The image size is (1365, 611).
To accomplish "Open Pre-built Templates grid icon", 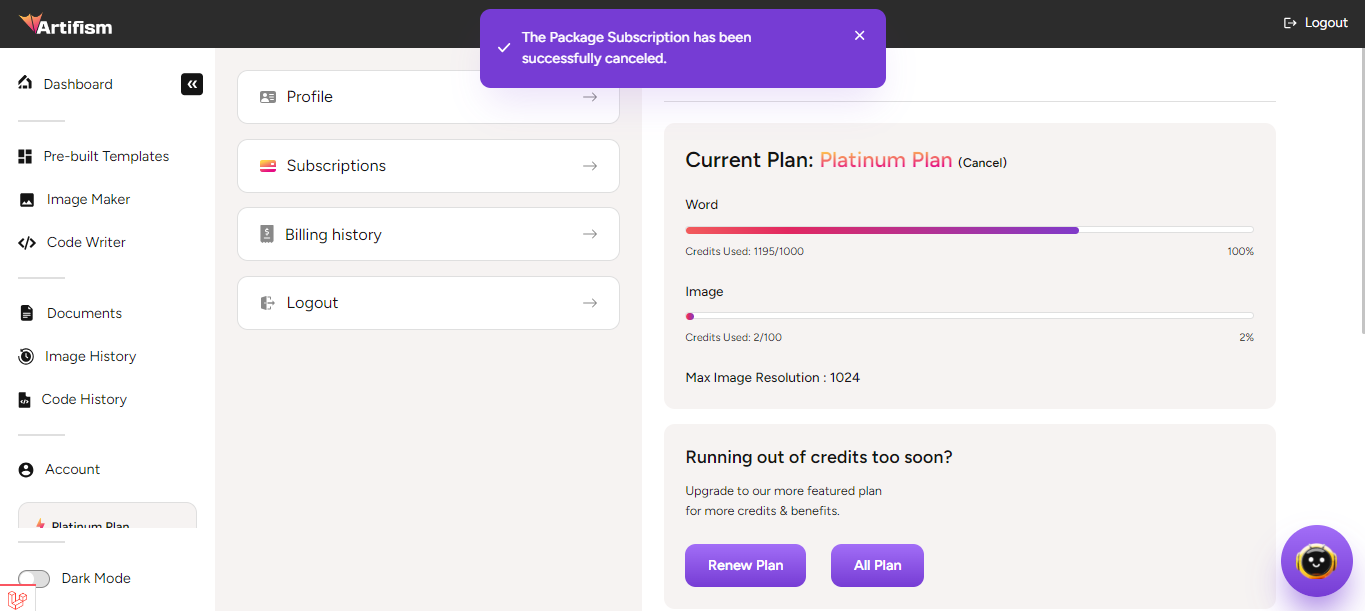I will point(26,157).
